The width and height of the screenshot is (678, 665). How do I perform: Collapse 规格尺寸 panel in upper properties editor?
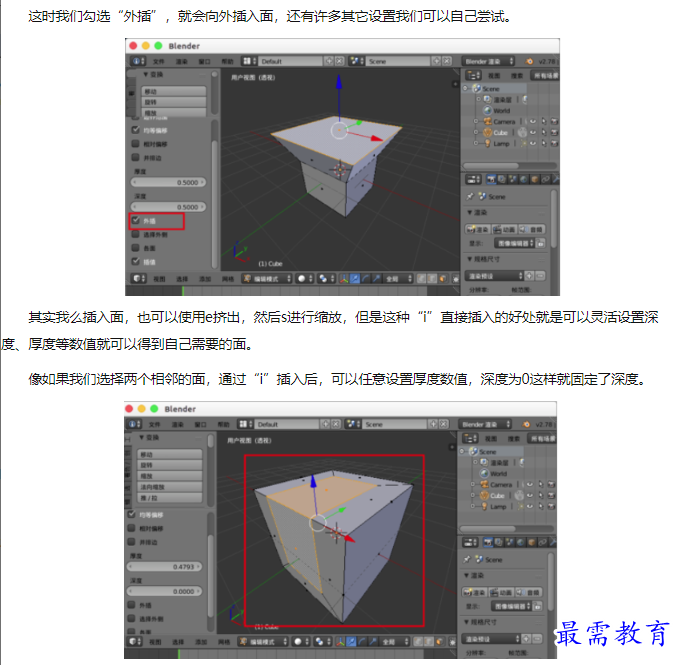tap(470, 259)
